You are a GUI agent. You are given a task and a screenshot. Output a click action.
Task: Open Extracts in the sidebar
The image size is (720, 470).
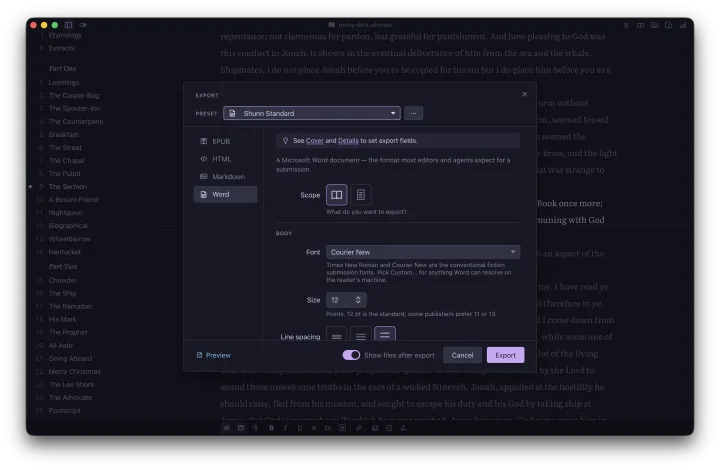[x=61, y=48]
